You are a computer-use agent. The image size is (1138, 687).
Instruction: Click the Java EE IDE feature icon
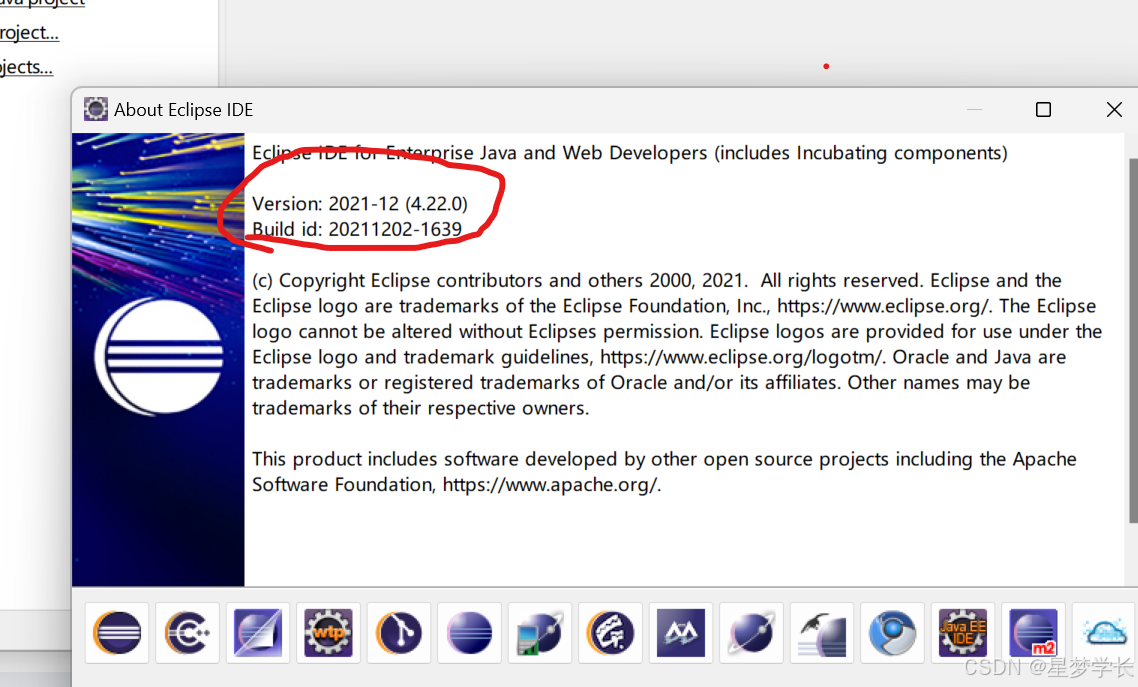pos(962,633)
